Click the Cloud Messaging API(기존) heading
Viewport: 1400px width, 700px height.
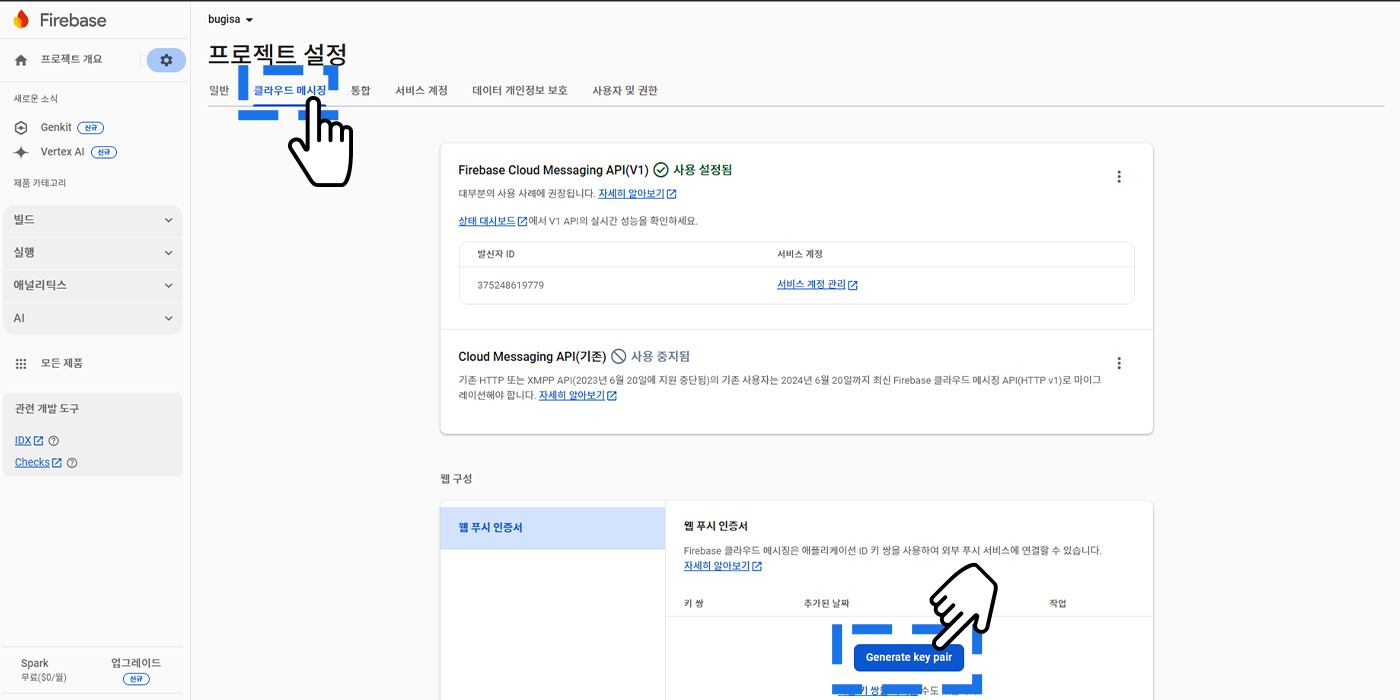[x=532, y=356]
